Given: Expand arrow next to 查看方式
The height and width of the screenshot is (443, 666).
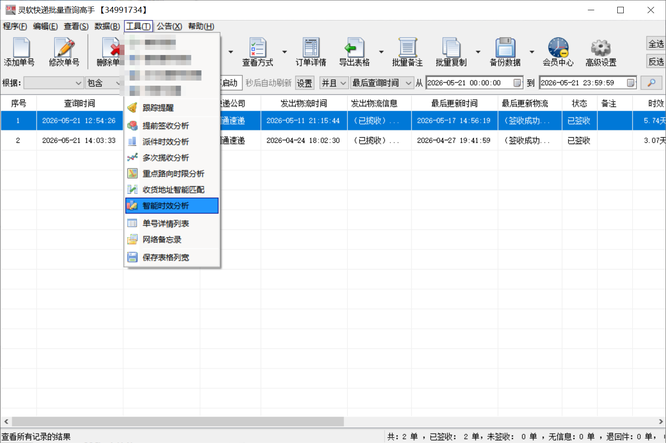Looking at the screenshot, I should tap(285, 52).
